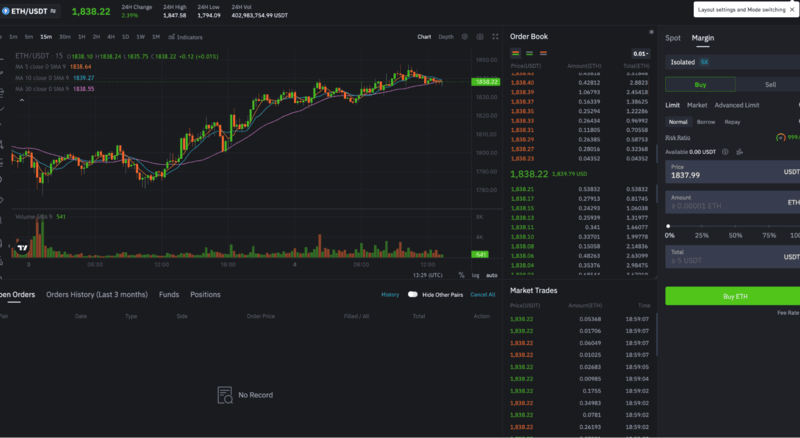Select the 2H timeframe

point(96,37)
